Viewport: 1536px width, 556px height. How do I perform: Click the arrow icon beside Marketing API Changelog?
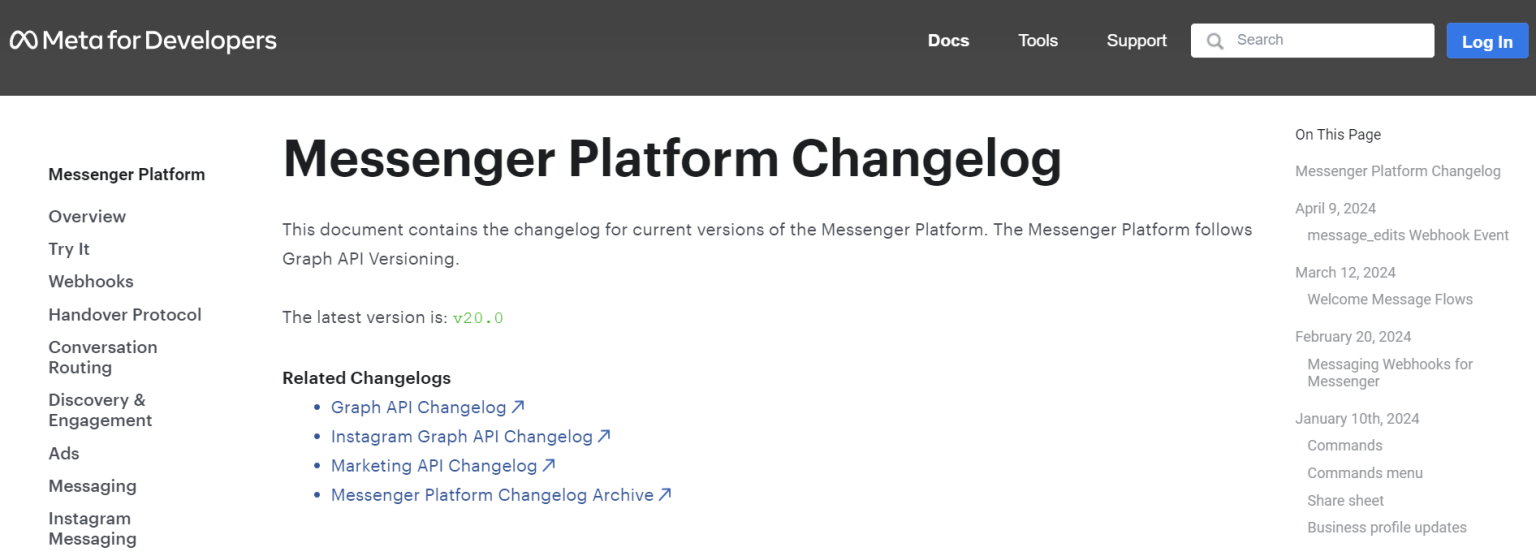click(x=549, y=465)
